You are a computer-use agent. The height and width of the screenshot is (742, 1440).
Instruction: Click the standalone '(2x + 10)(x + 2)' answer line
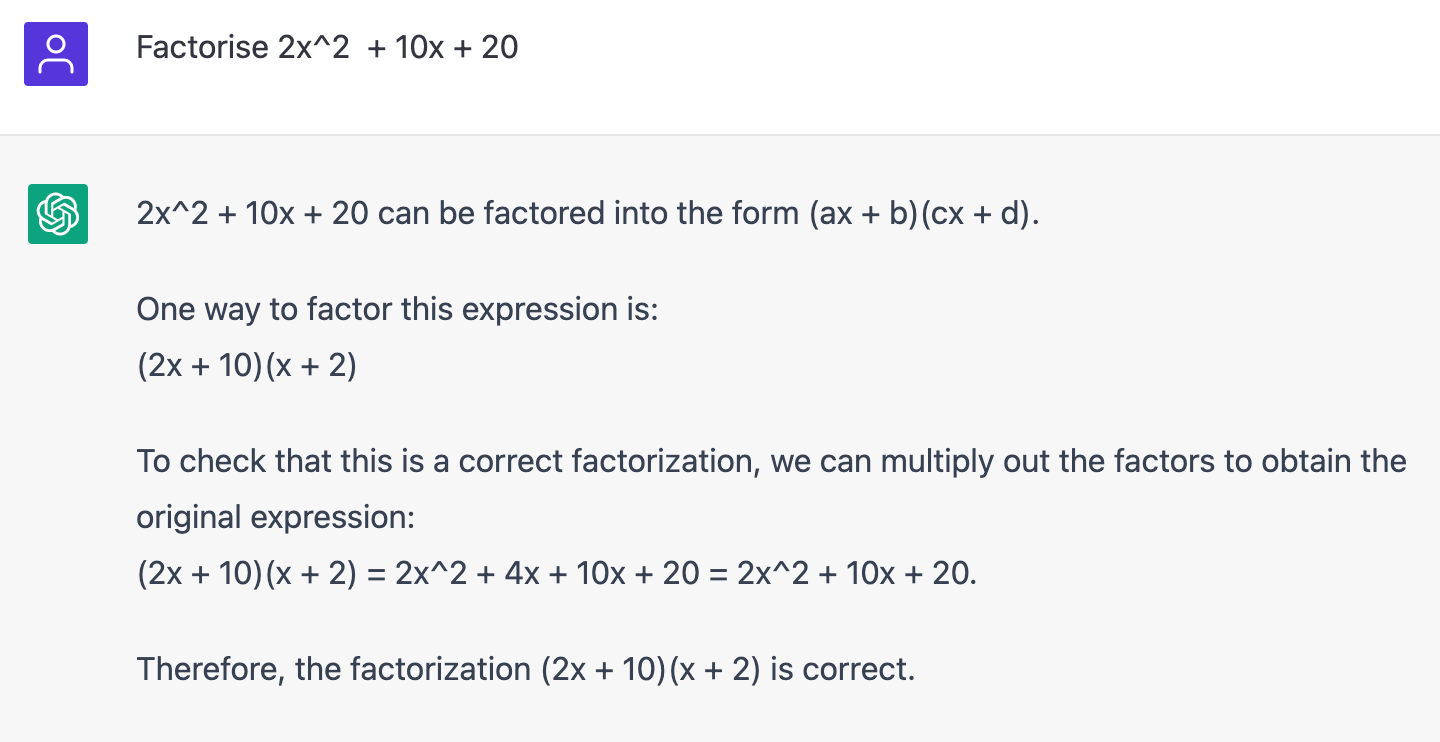point(247,366)
